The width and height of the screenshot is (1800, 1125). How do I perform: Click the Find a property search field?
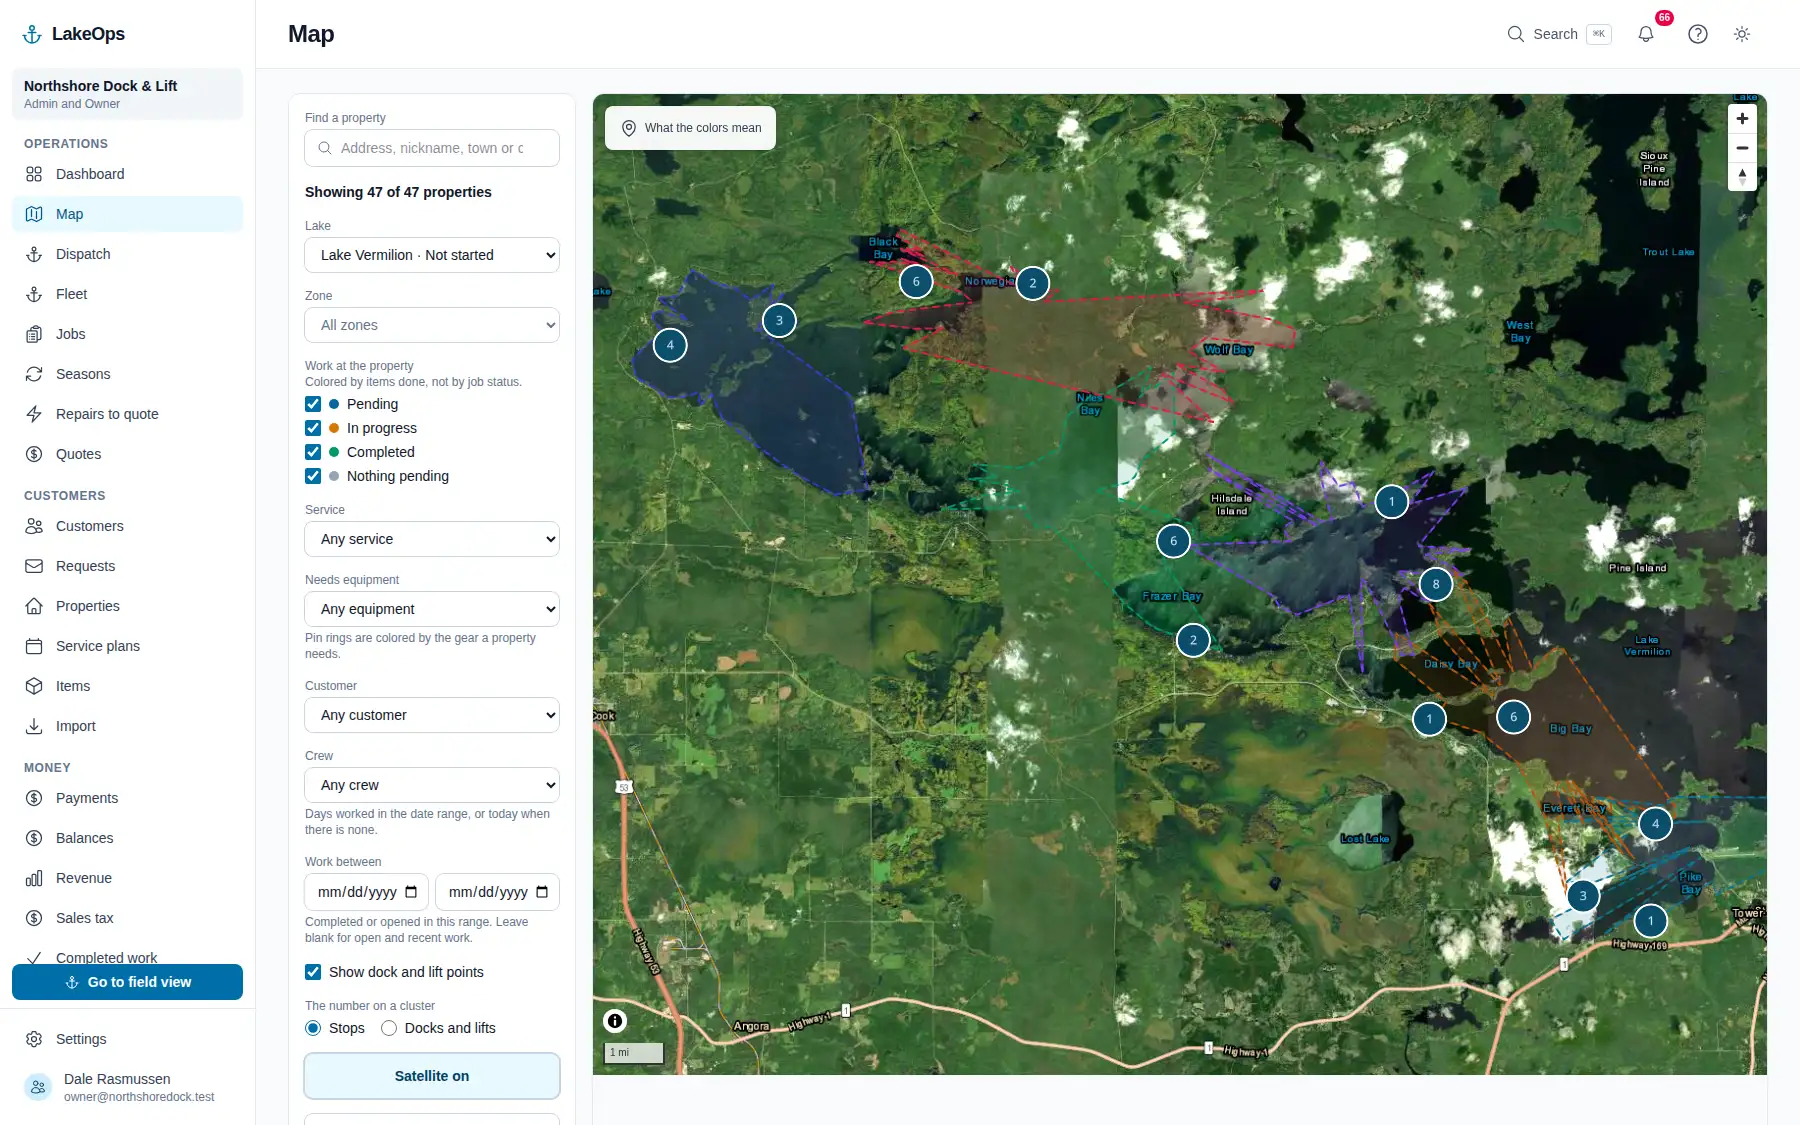point(432,148)
